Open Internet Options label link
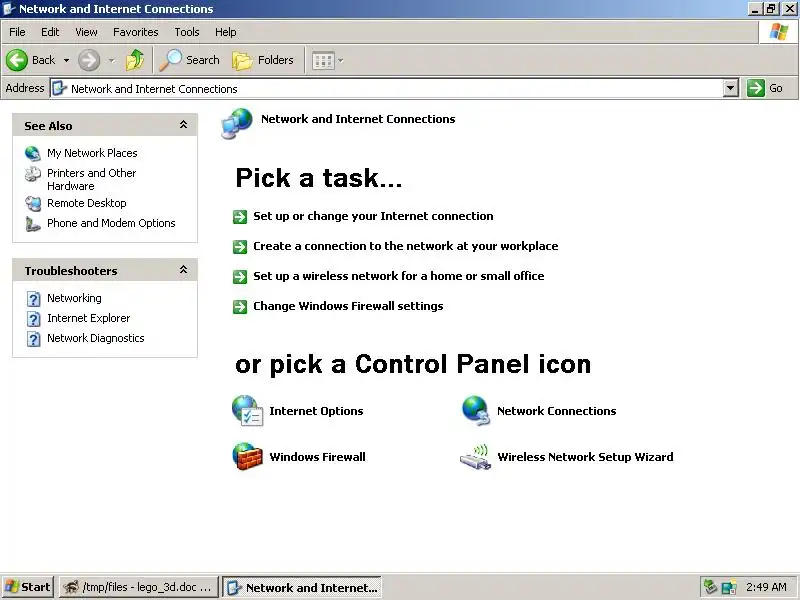Screen dimensions: 800x600 click(x=316, y=411)
